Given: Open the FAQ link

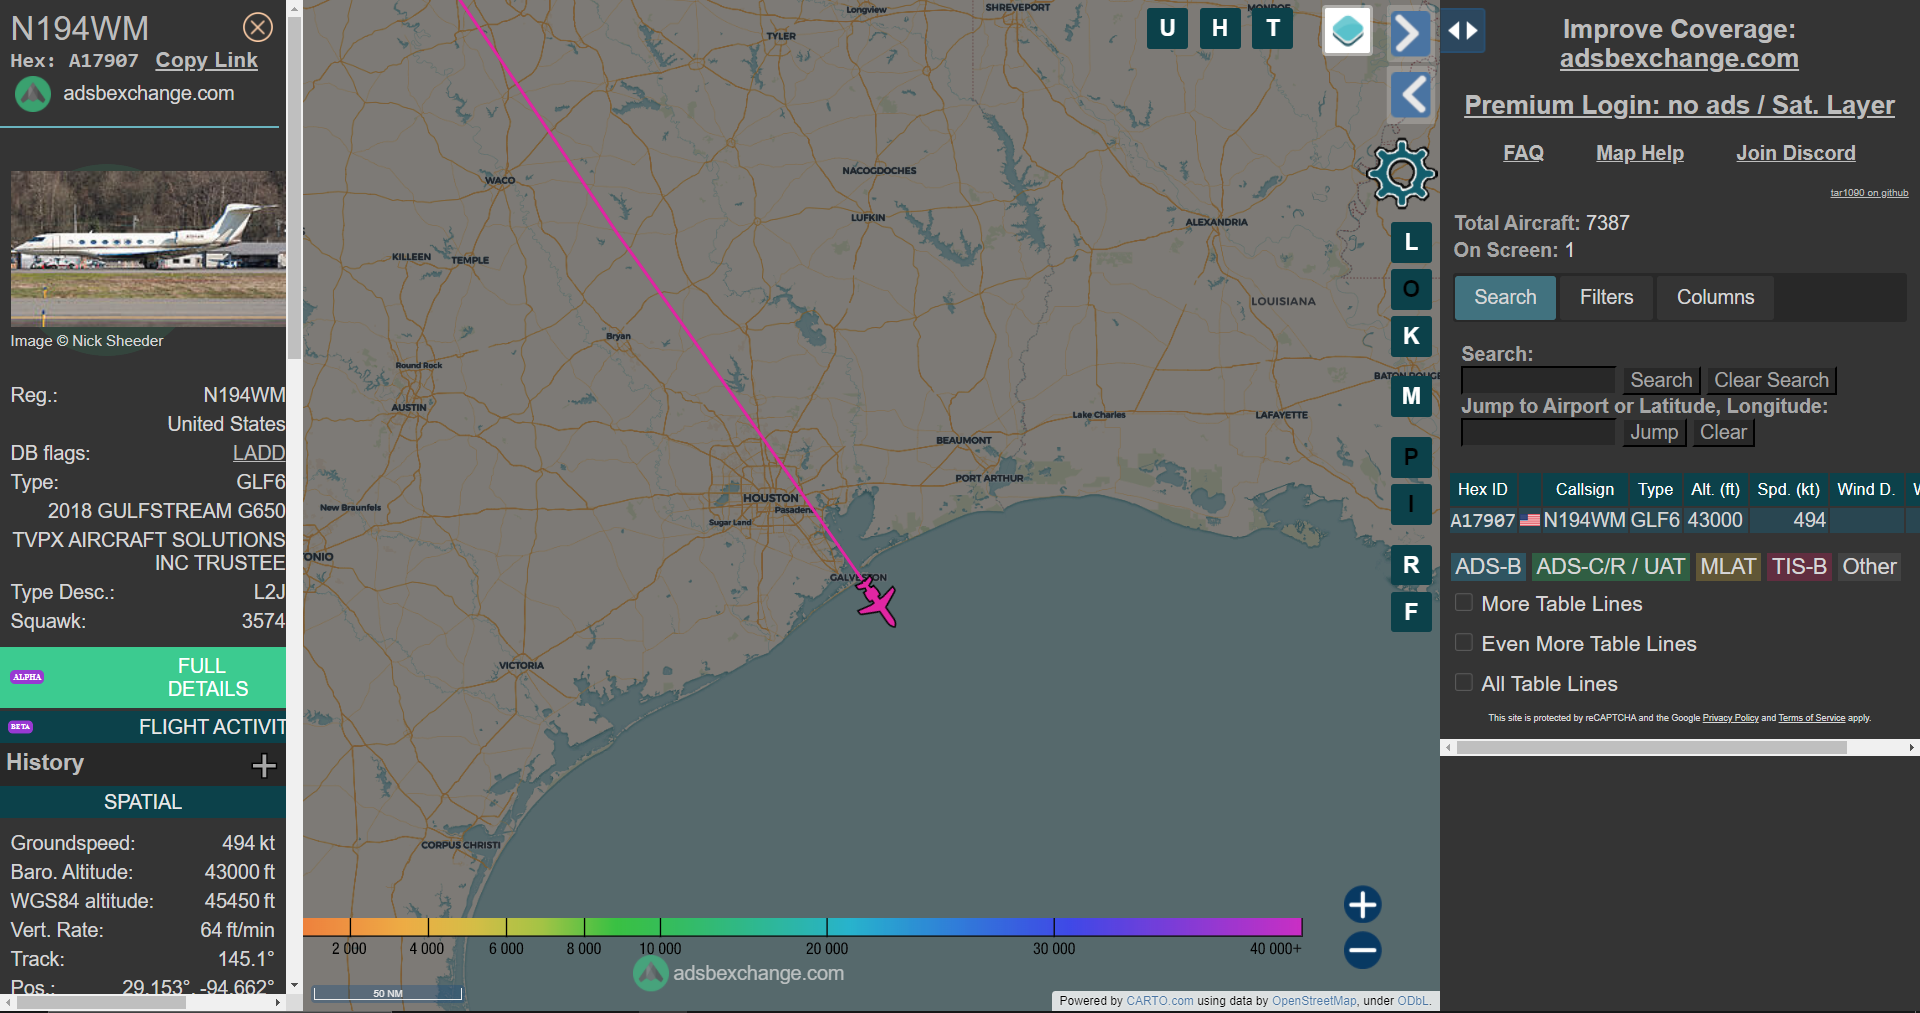Looking at the screenshot, I should (x=1523, y=153).
